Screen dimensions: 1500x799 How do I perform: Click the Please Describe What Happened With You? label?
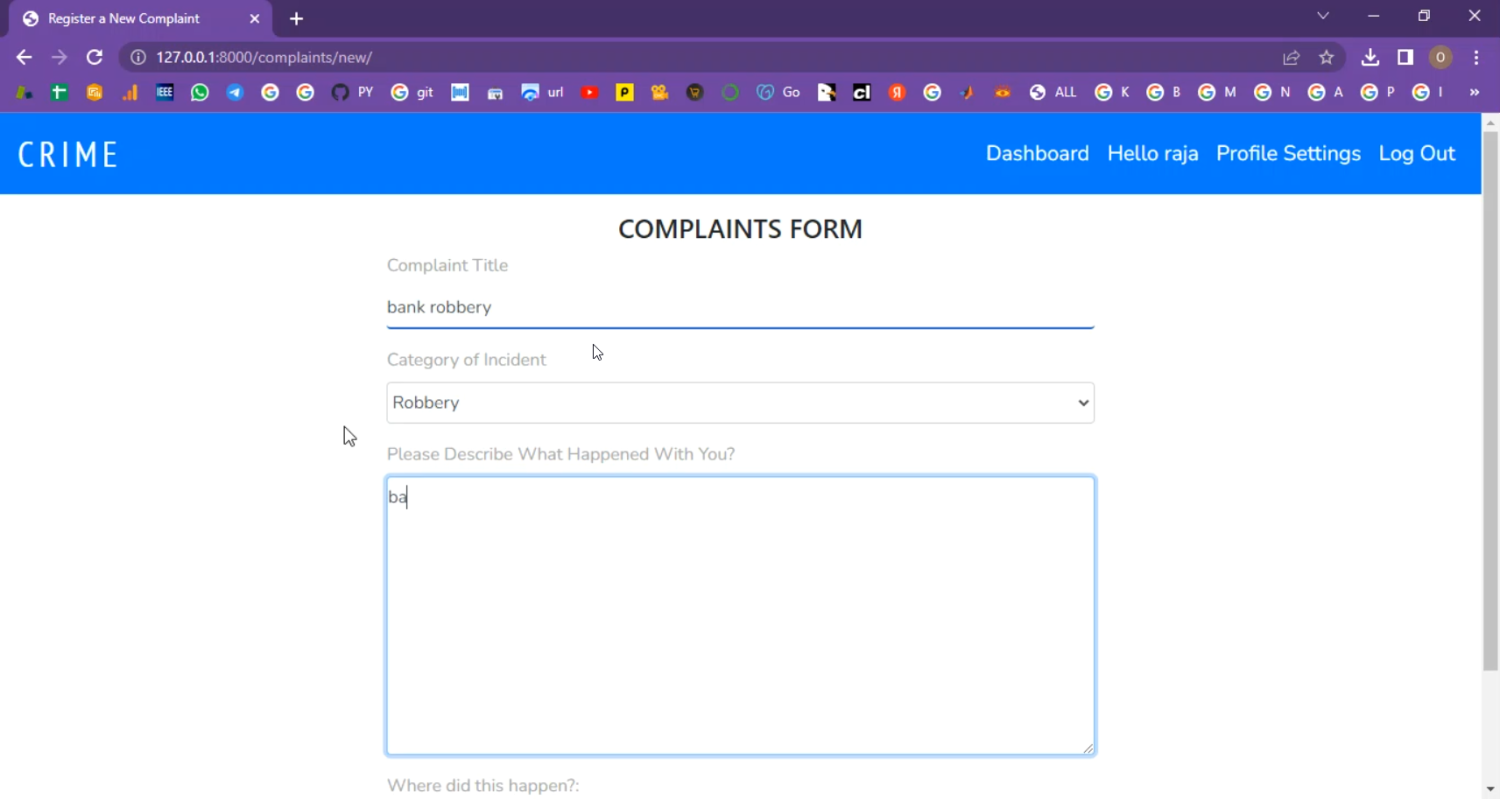[561, 454]
